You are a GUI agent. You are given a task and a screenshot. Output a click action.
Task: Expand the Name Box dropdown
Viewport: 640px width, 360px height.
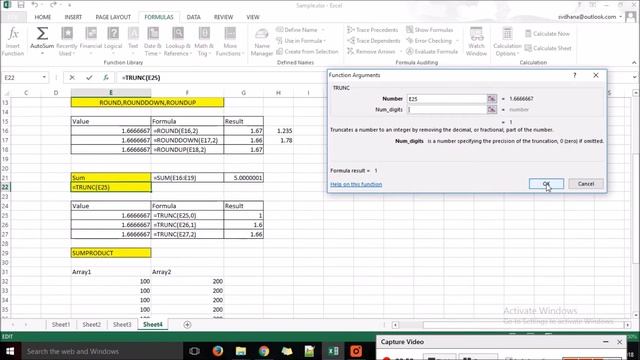pos(44,78)
